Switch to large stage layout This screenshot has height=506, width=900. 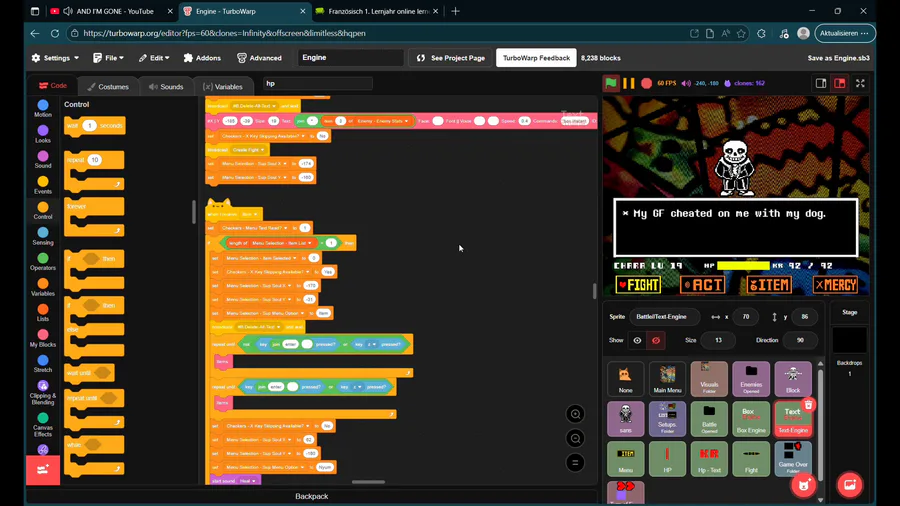click(x=840, y=83)
